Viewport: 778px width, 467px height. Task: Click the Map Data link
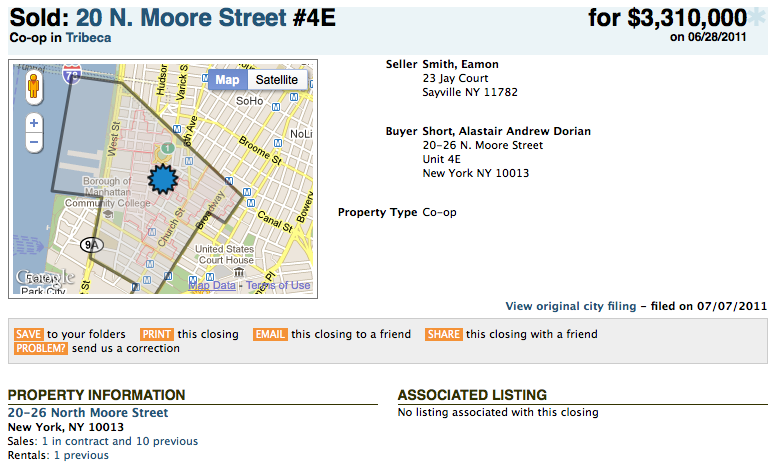pyautogui.click(x=212, y=286)
